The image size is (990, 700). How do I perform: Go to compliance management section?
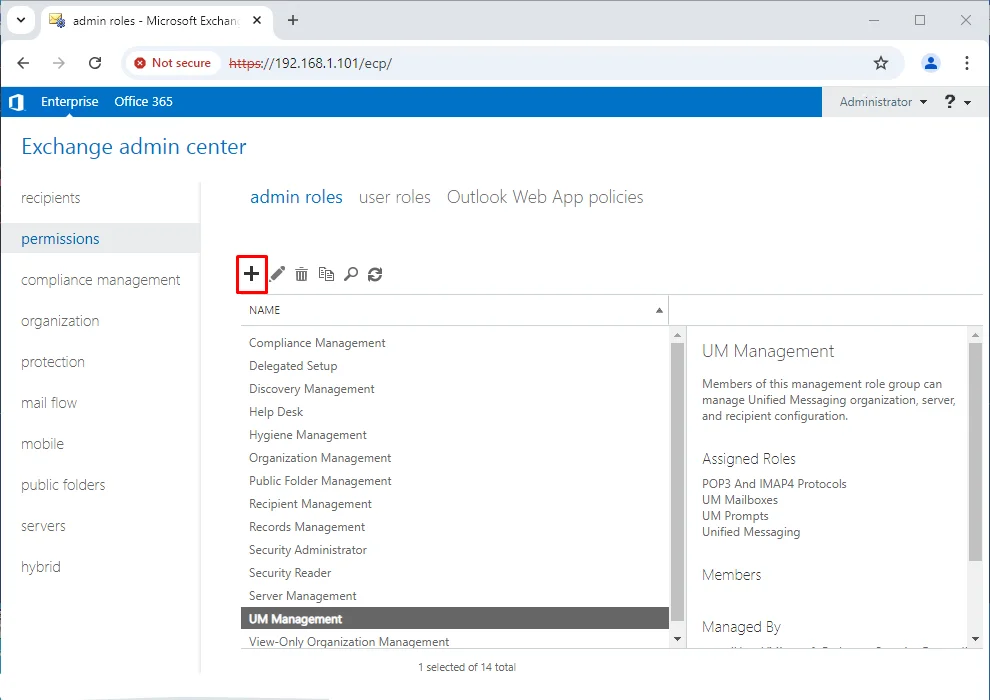101,280
